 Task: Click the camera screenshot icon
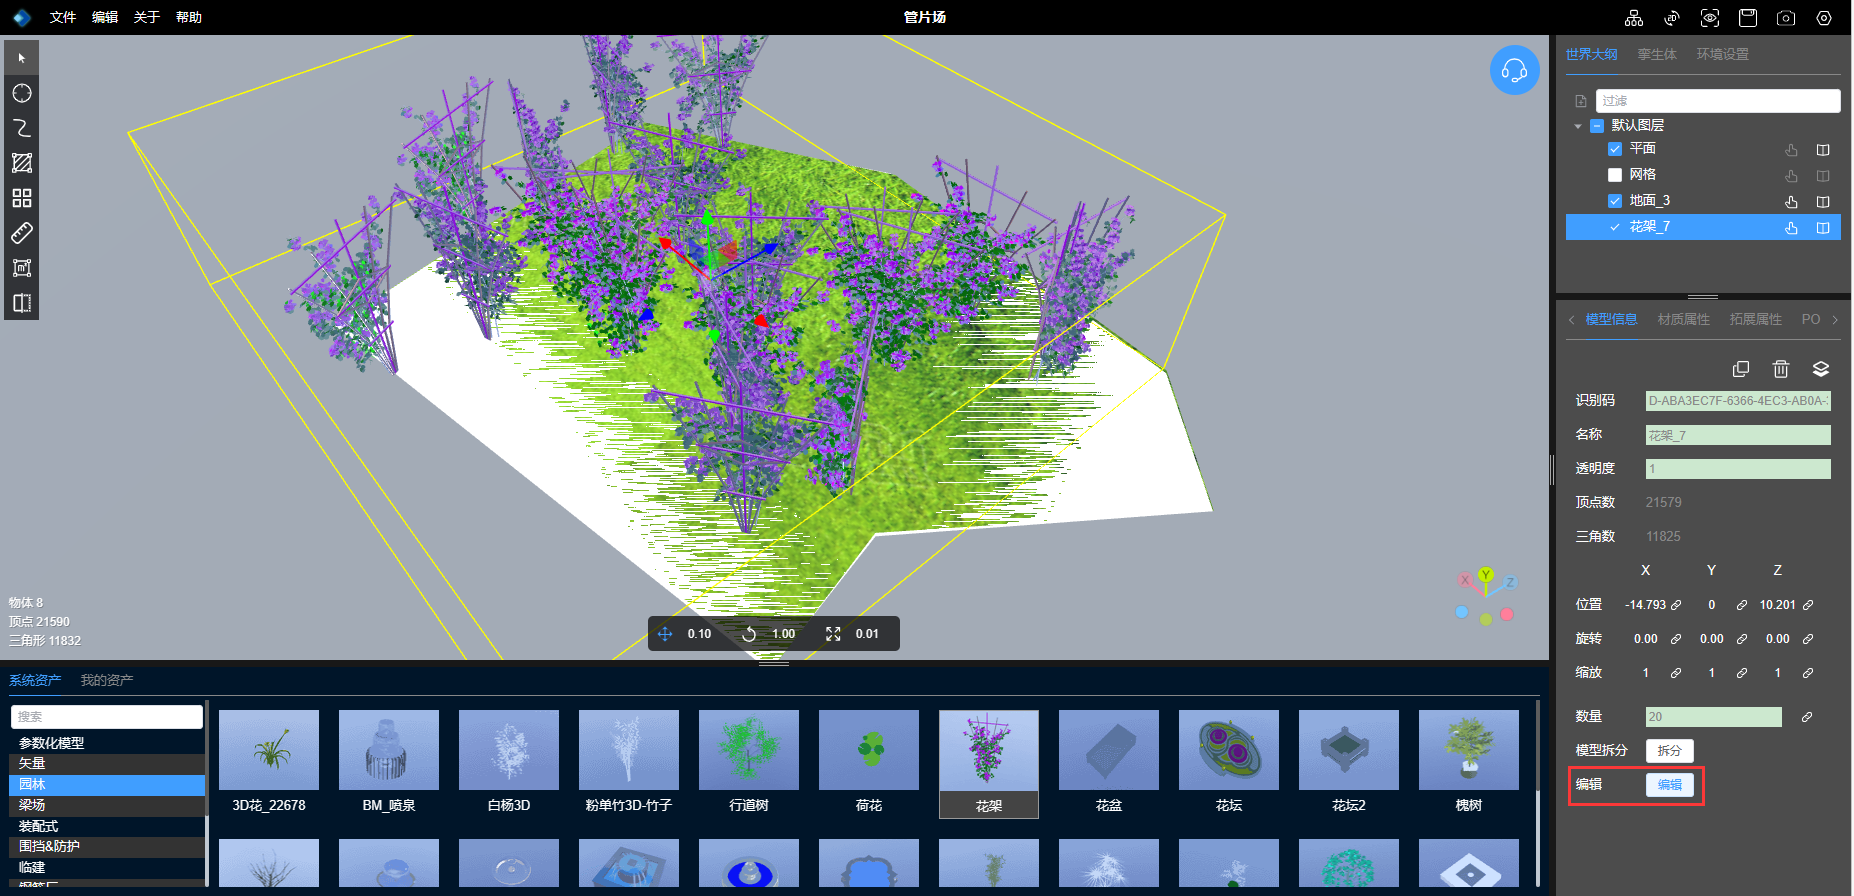pos(1786,18)
